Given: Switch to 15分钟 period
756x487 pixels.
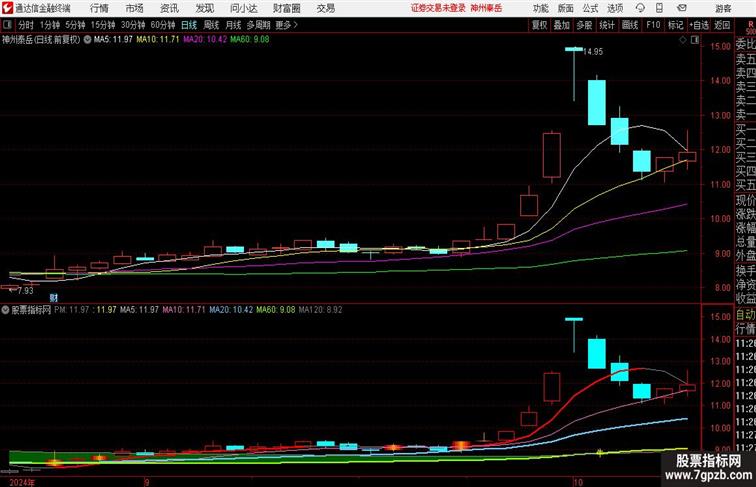Looking at the screenshot, I should [x=103, y=25].
